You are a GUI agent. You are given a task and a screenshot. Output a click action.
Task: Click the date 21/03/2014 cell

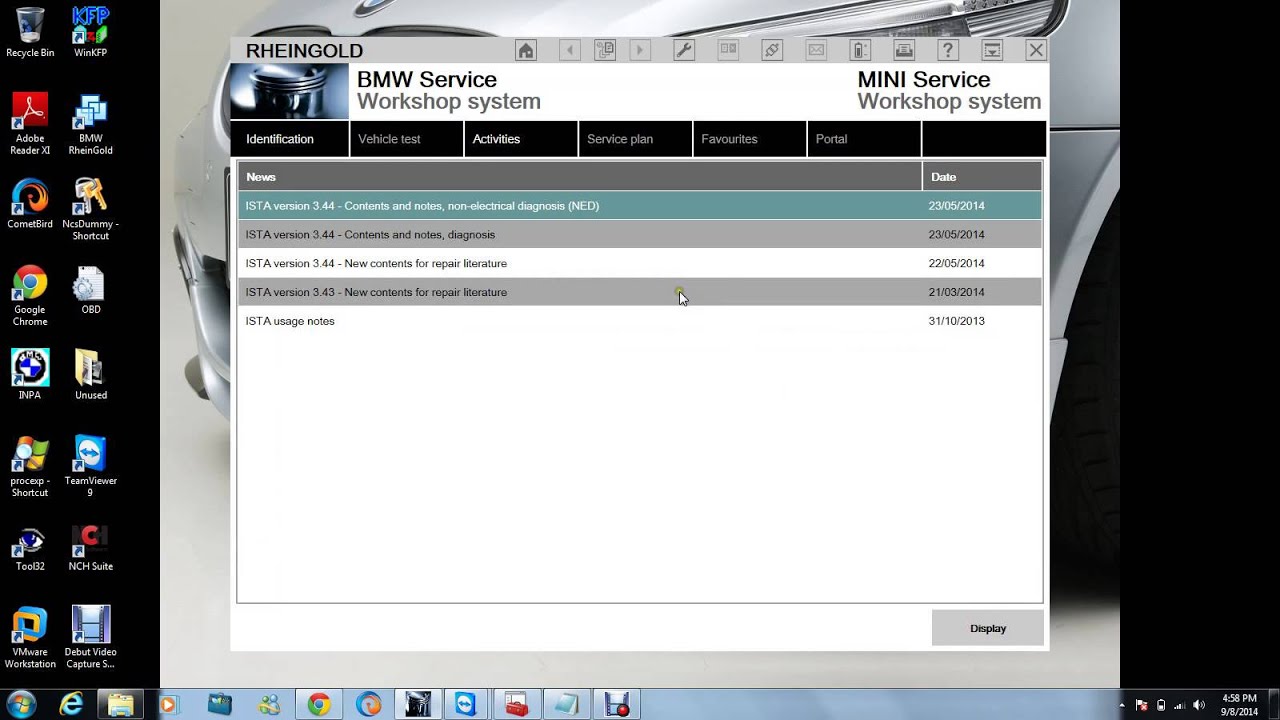tap(956, 292)
